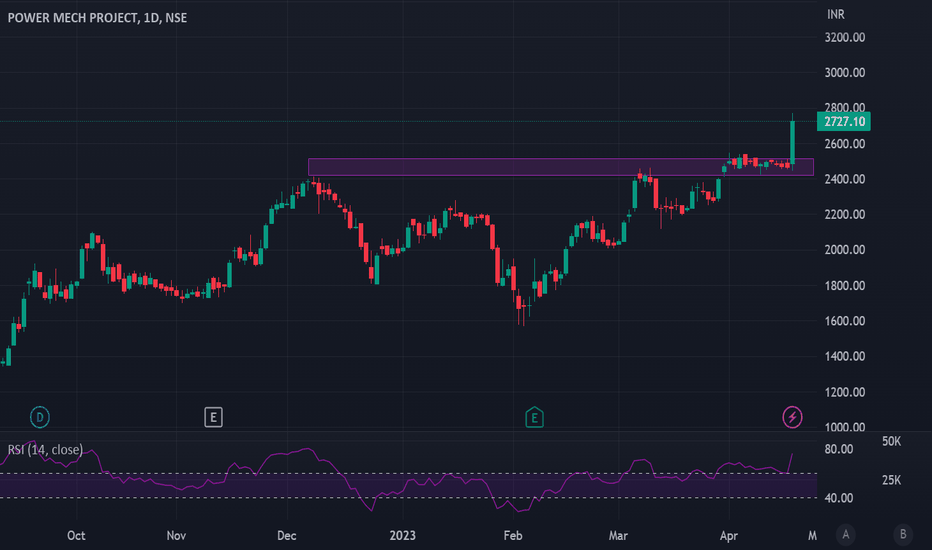
Task: Click the dividend 'D' event marker
Action: [x=40, y=417]
